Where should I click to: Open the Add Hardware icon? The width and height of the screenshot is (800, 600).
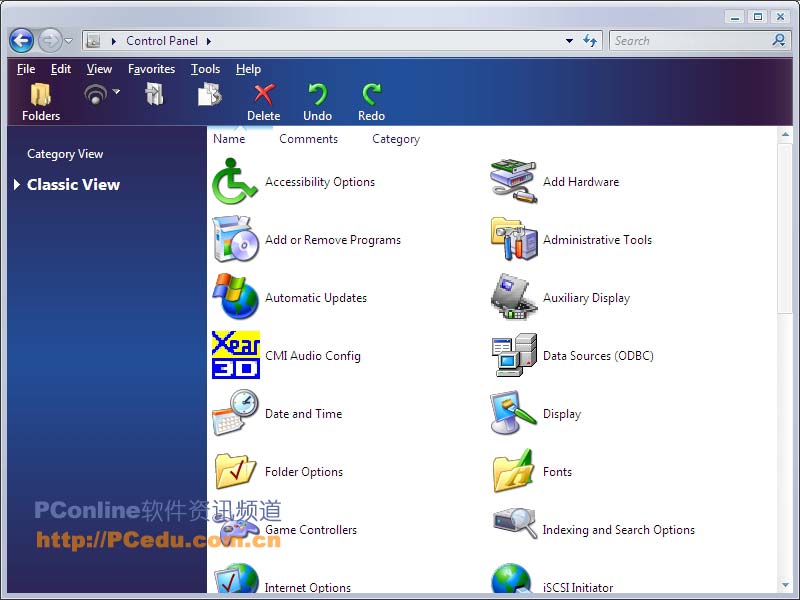[x=514, y=181]
